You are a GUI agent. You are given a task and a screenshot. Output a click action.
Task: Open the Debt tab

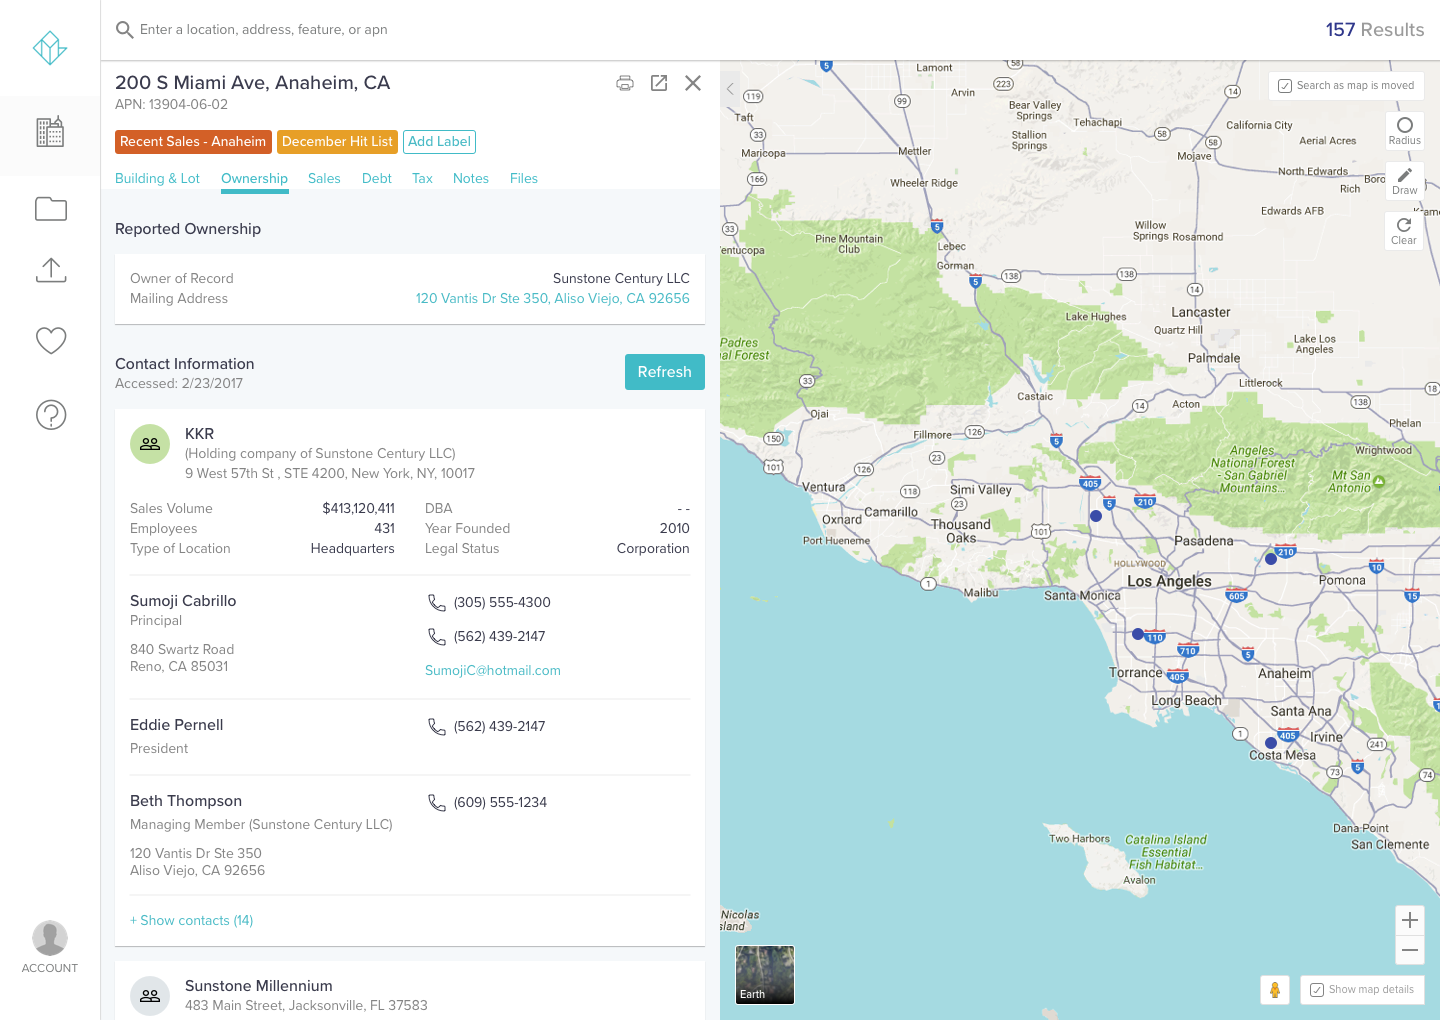tap(377, 178)
